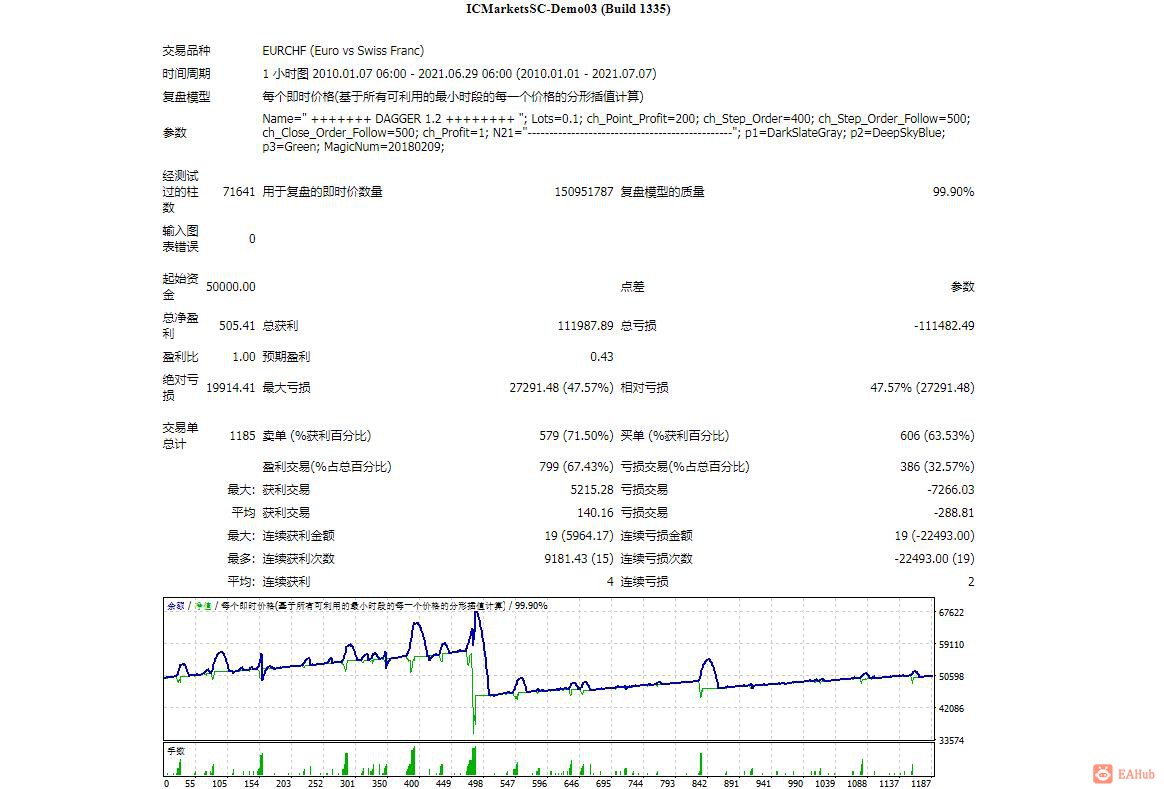The height and width of the screenshot is (789, 1164).
Task: Select the absolute drawdown value '19914.41'
Action: (x=231, y=387)
